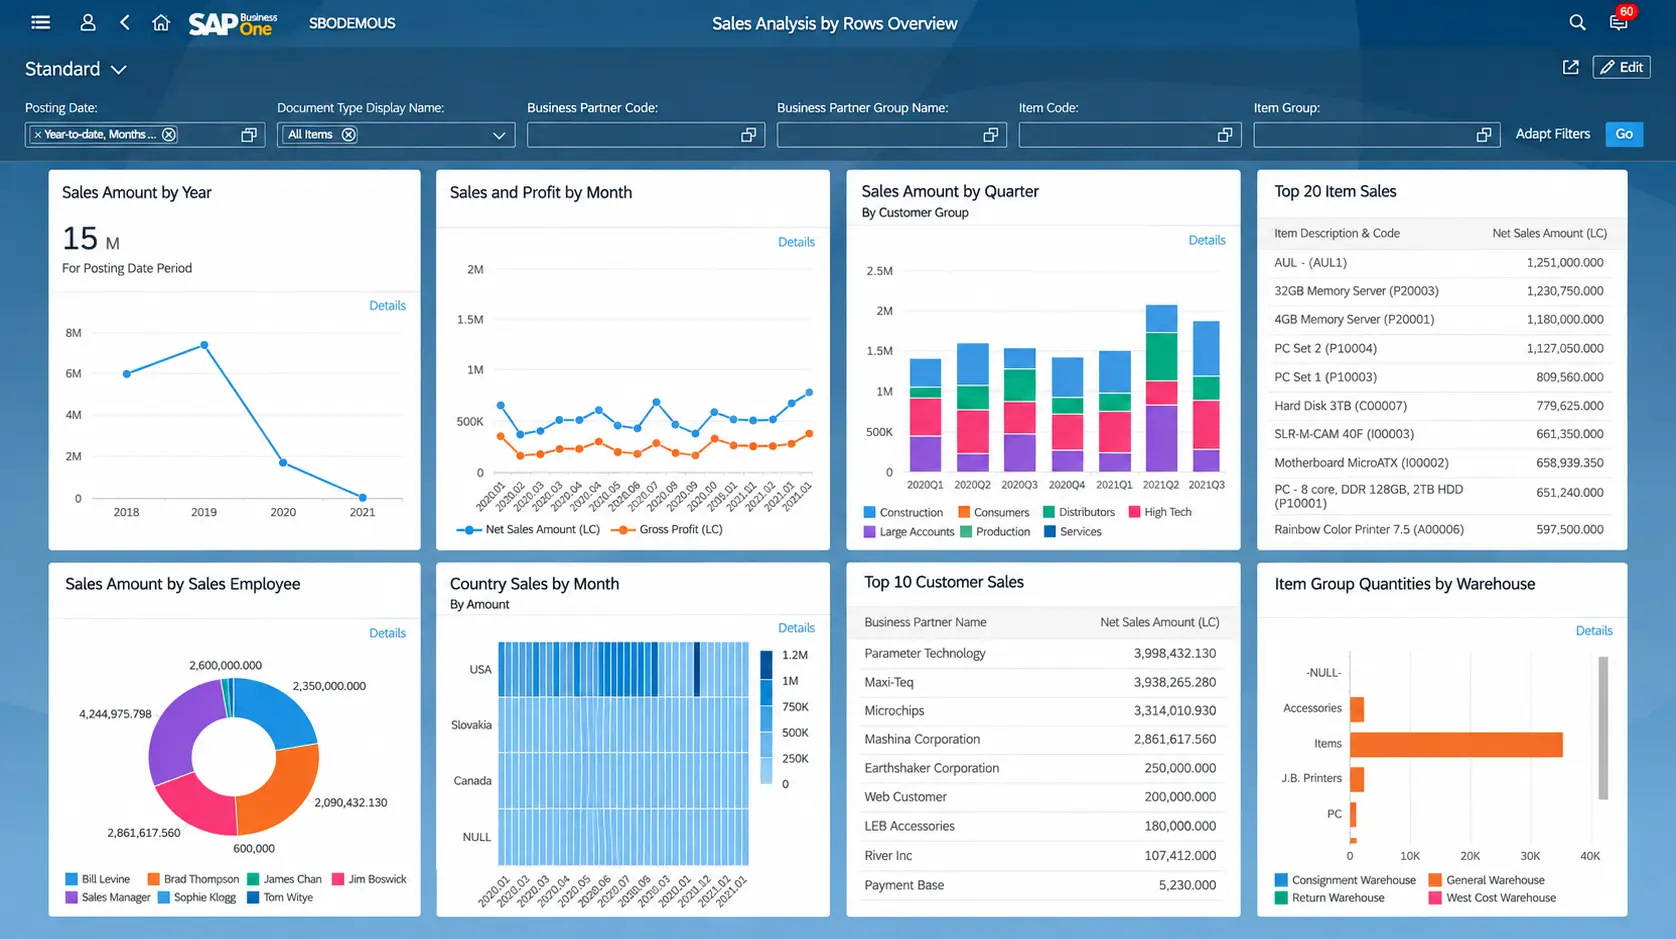1676x939 pixels.
Task: Open the hamburger main menu
Action: tap(41, 22)
